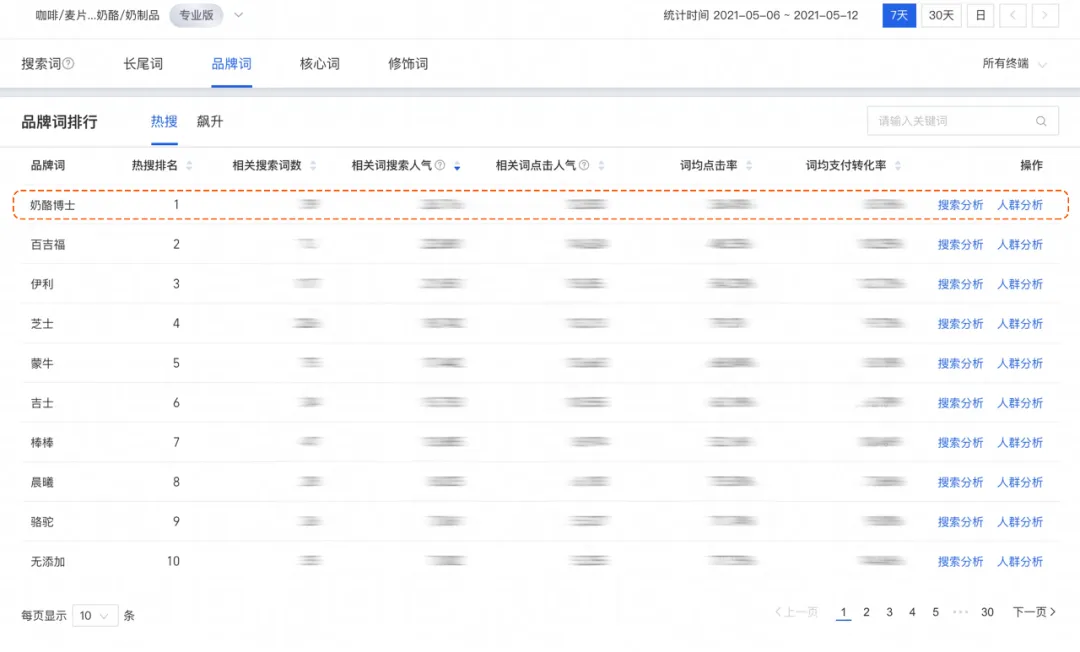This screenshot has height=652, width=1080.
Task: Switch to the 长尾词 tab
Action: (x=143, y=63)
